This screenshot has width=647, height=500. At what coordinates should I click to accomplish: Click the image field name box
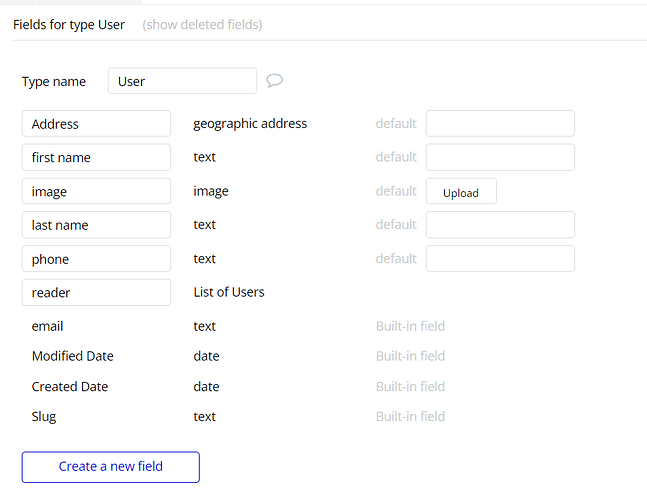pos(96,191)
